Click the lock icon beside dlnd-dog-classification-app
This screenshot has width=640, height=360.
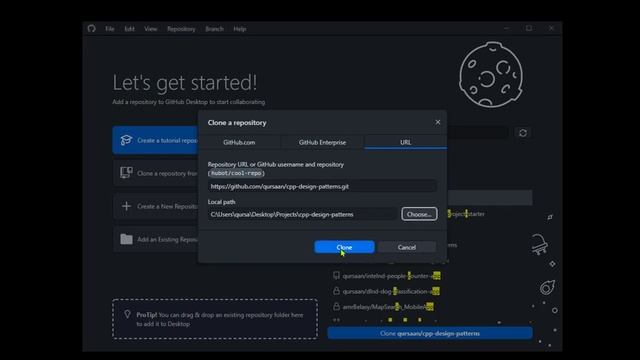click(336, 291)
